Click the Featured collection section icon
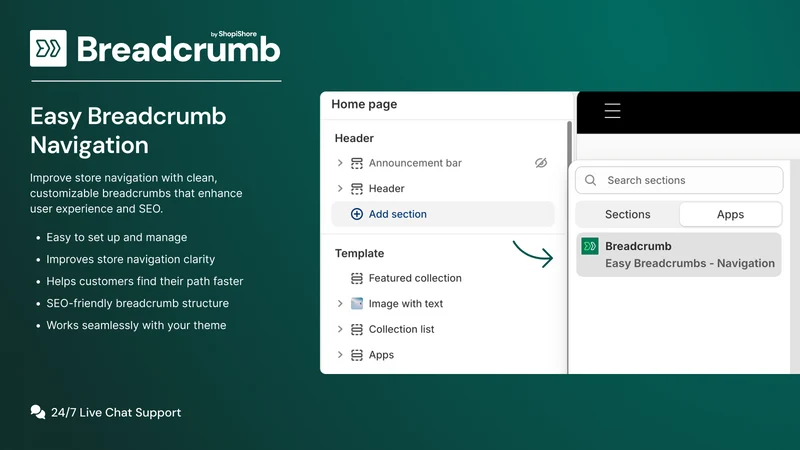 pyautogui.click(x=357, y=278)
